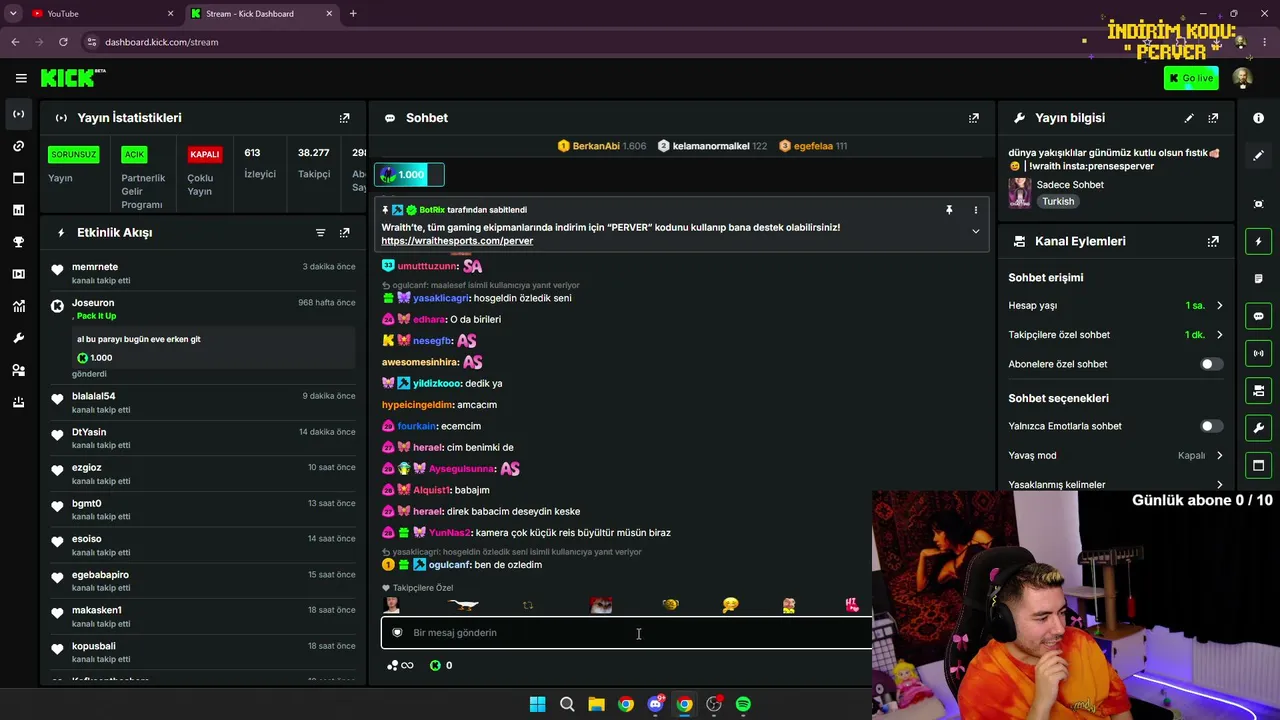Open the rising-chart analytics icon in left sidebar

pyautogui.click(x=18, y=306)
